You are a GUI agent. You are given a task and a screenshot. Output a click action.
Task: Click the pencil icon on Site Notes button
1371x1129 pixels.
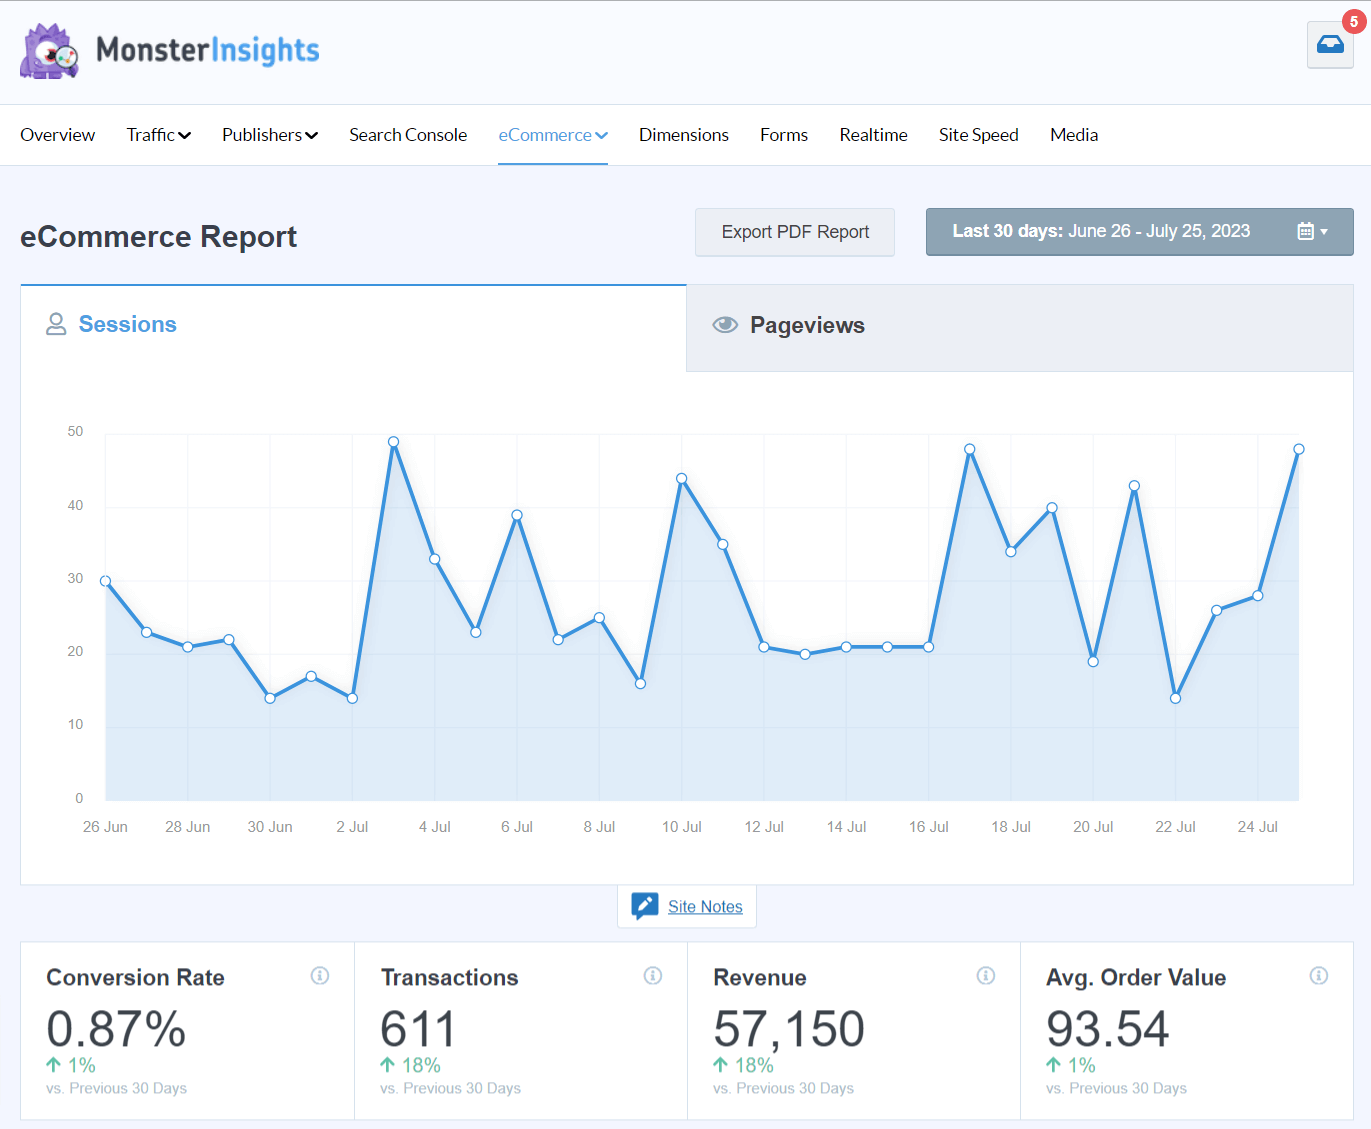pyautogui.click(x=645, y=905)
